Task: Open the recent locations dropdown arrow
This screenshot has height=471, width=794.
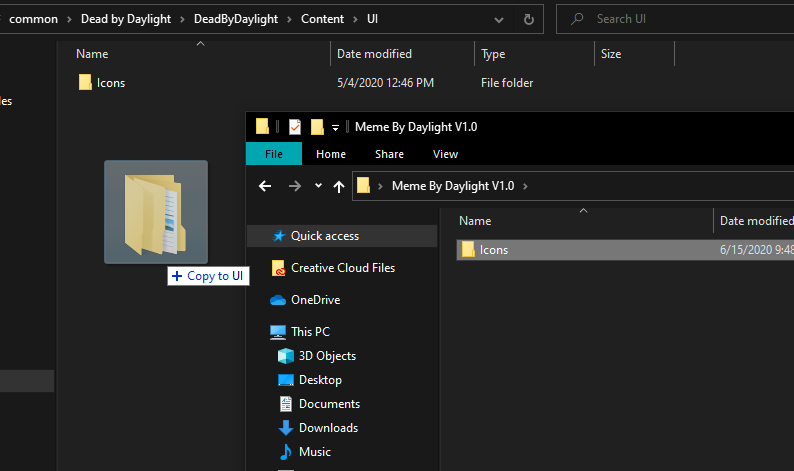Action: [318, 186]
